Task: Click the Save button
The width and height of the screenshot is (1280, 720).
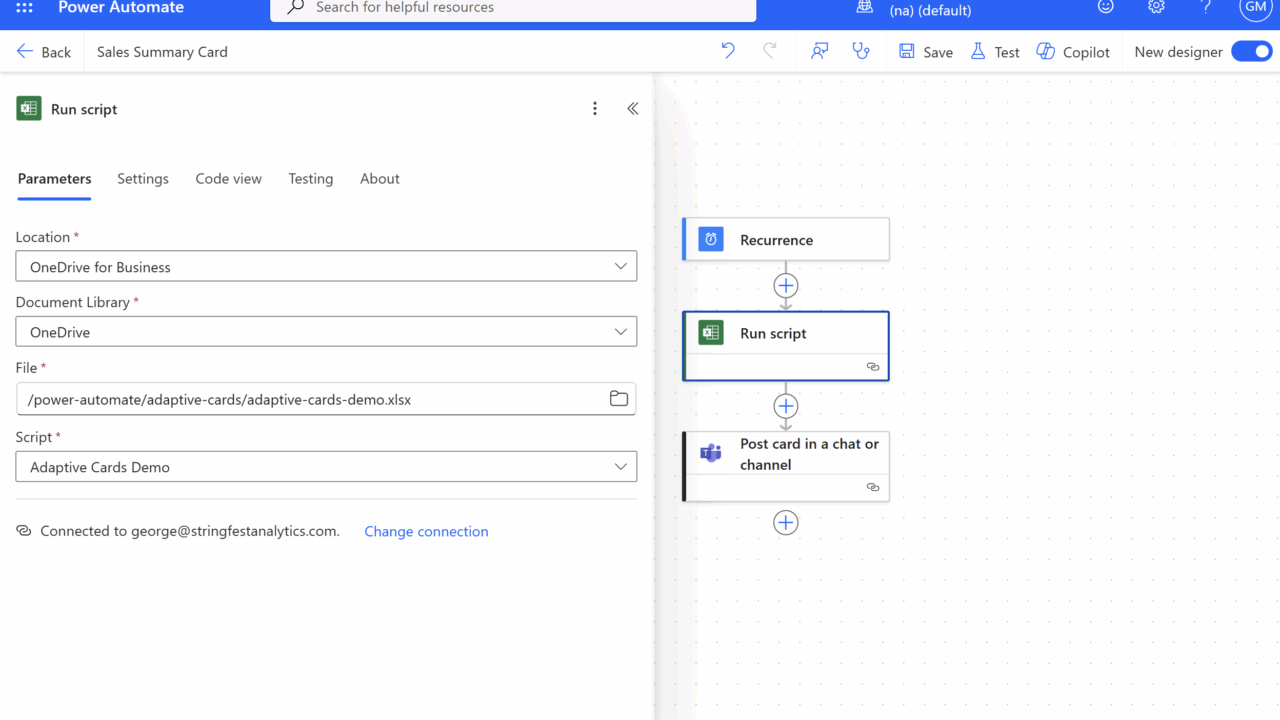Action: [x=926, y=52]
